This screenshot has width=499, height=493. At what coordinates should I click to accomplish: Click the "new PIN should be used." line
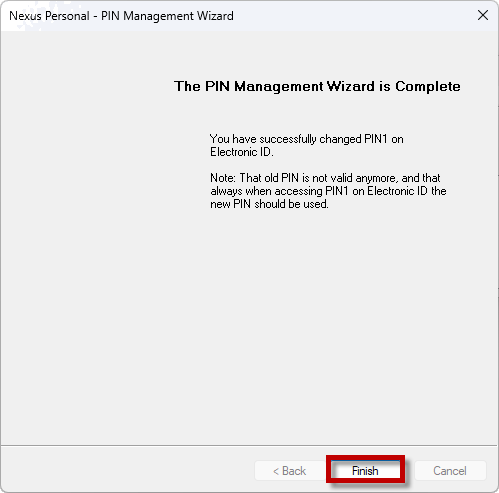tap(269, 204)
